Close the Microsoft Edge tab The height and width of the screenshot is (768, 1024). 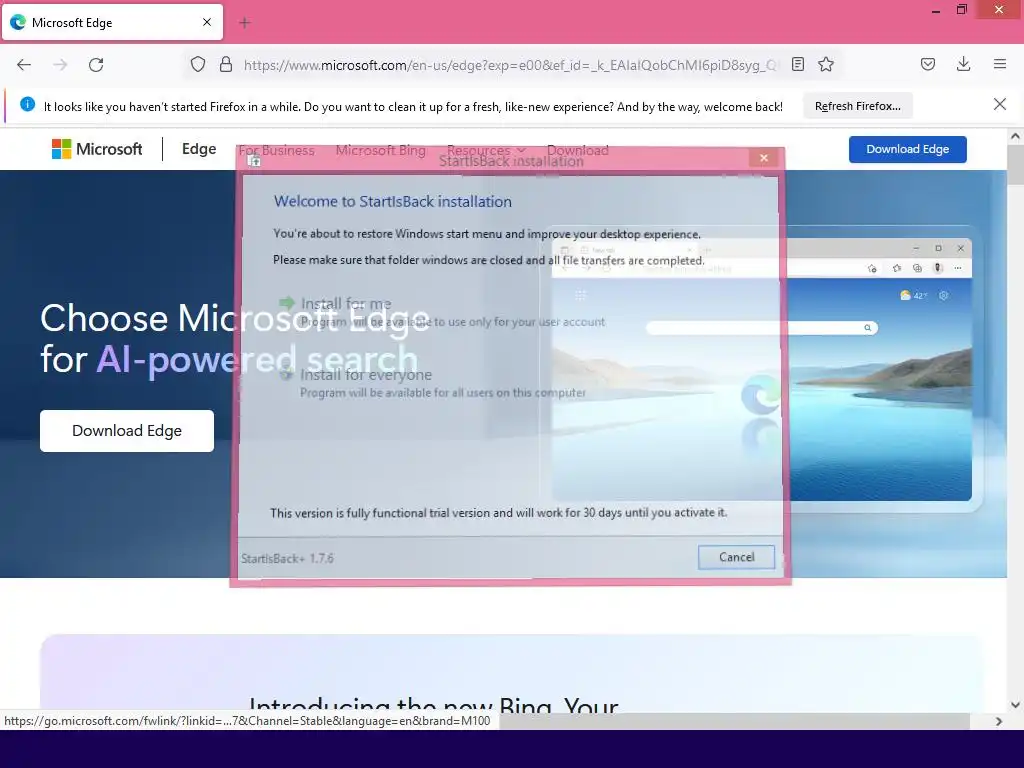click(207, 22)
